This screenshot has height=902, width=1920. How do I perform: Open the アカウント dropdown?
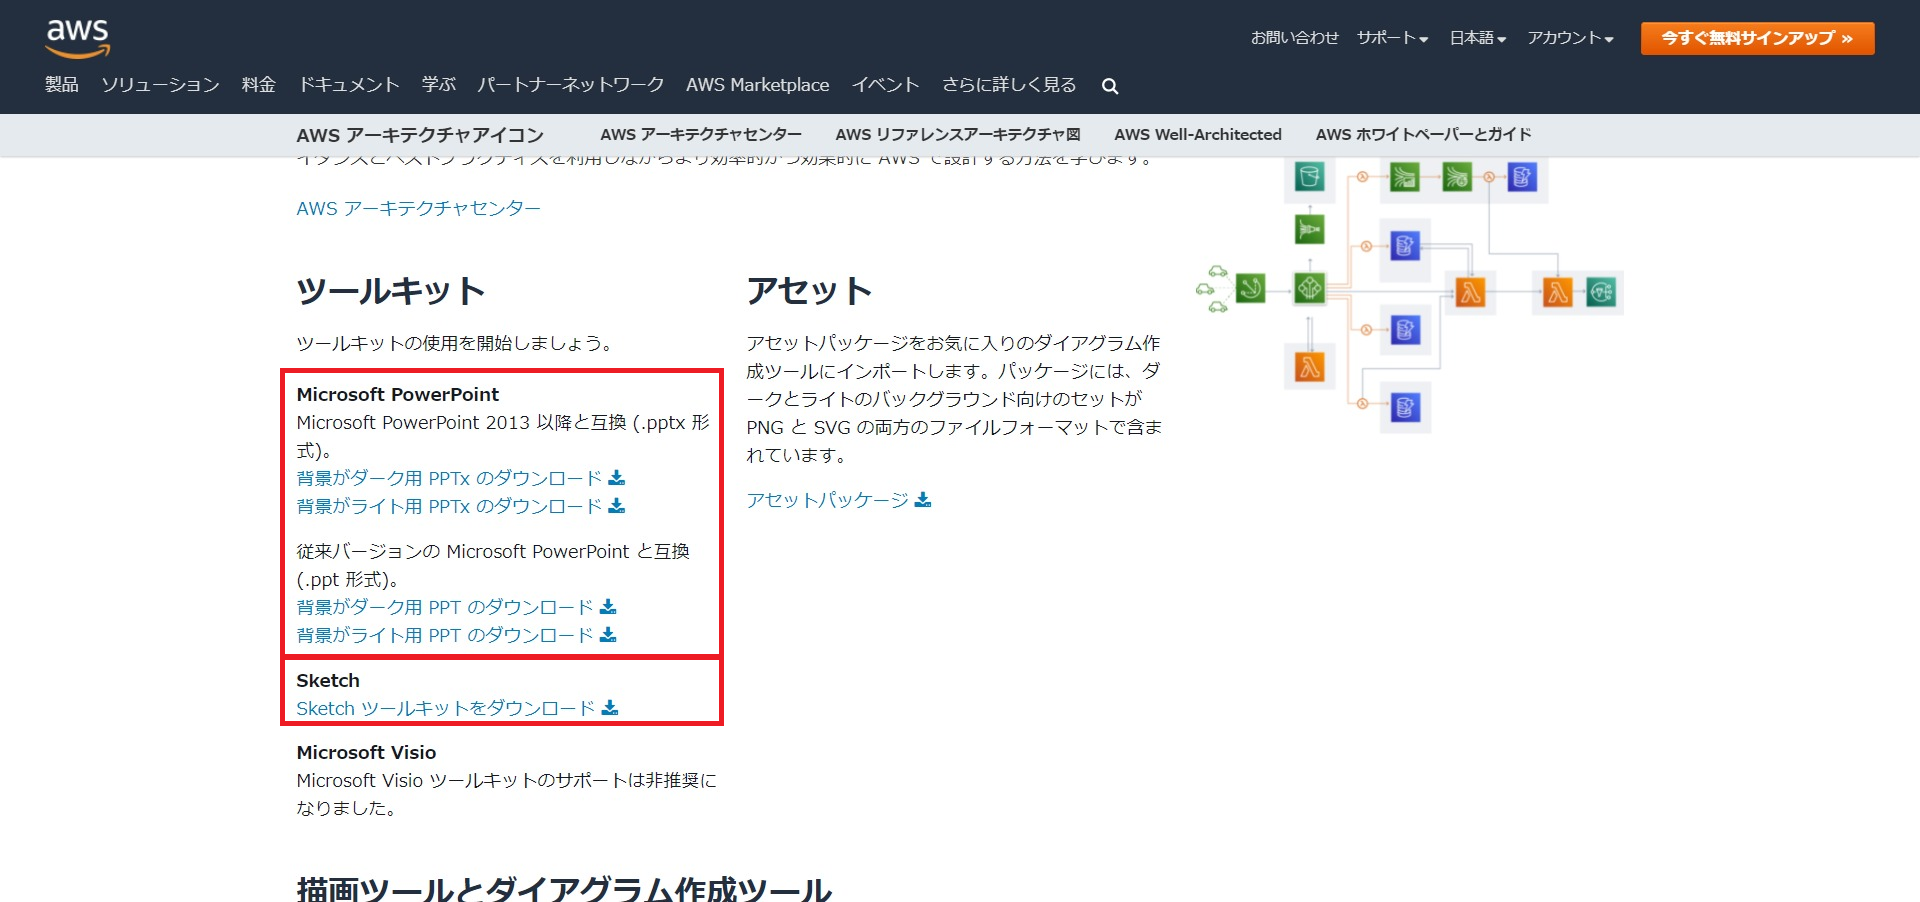click(1570, 38)
